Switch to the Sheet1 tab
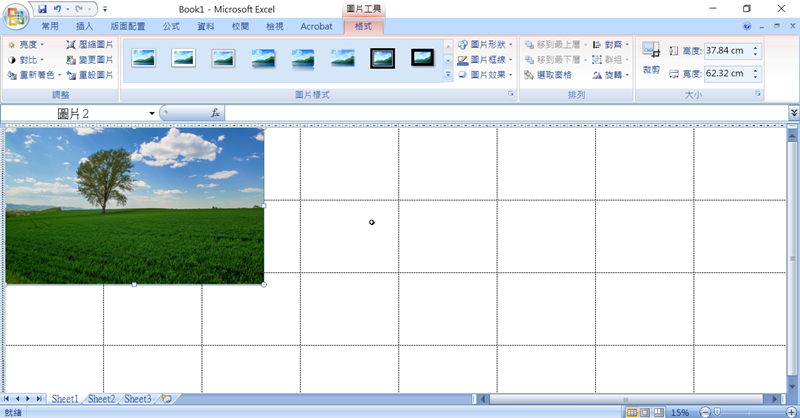Viewport: 800px width, 418px height. click(x=65, y=399)
